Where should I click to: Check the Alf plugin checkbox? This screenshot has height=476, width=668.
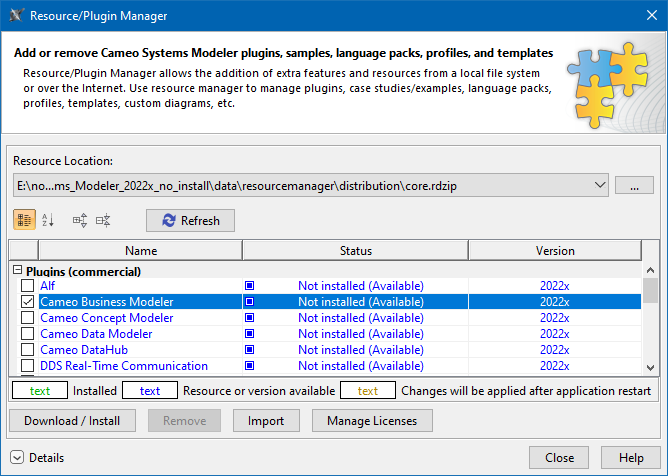click(28, 286)
